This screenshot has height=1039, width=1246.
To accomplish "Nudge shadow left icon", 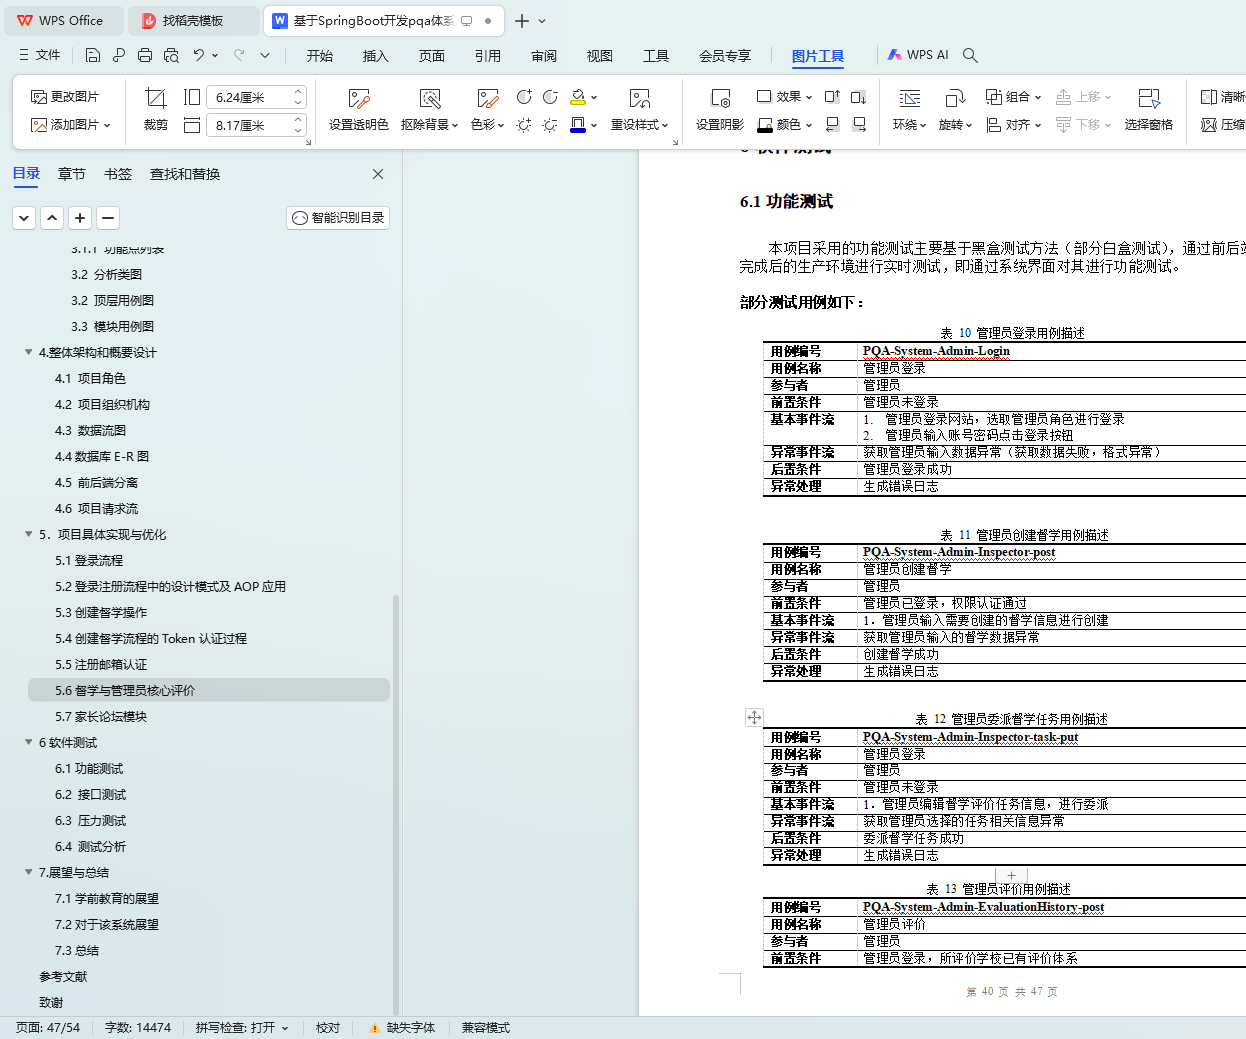I will click(832, 124).
